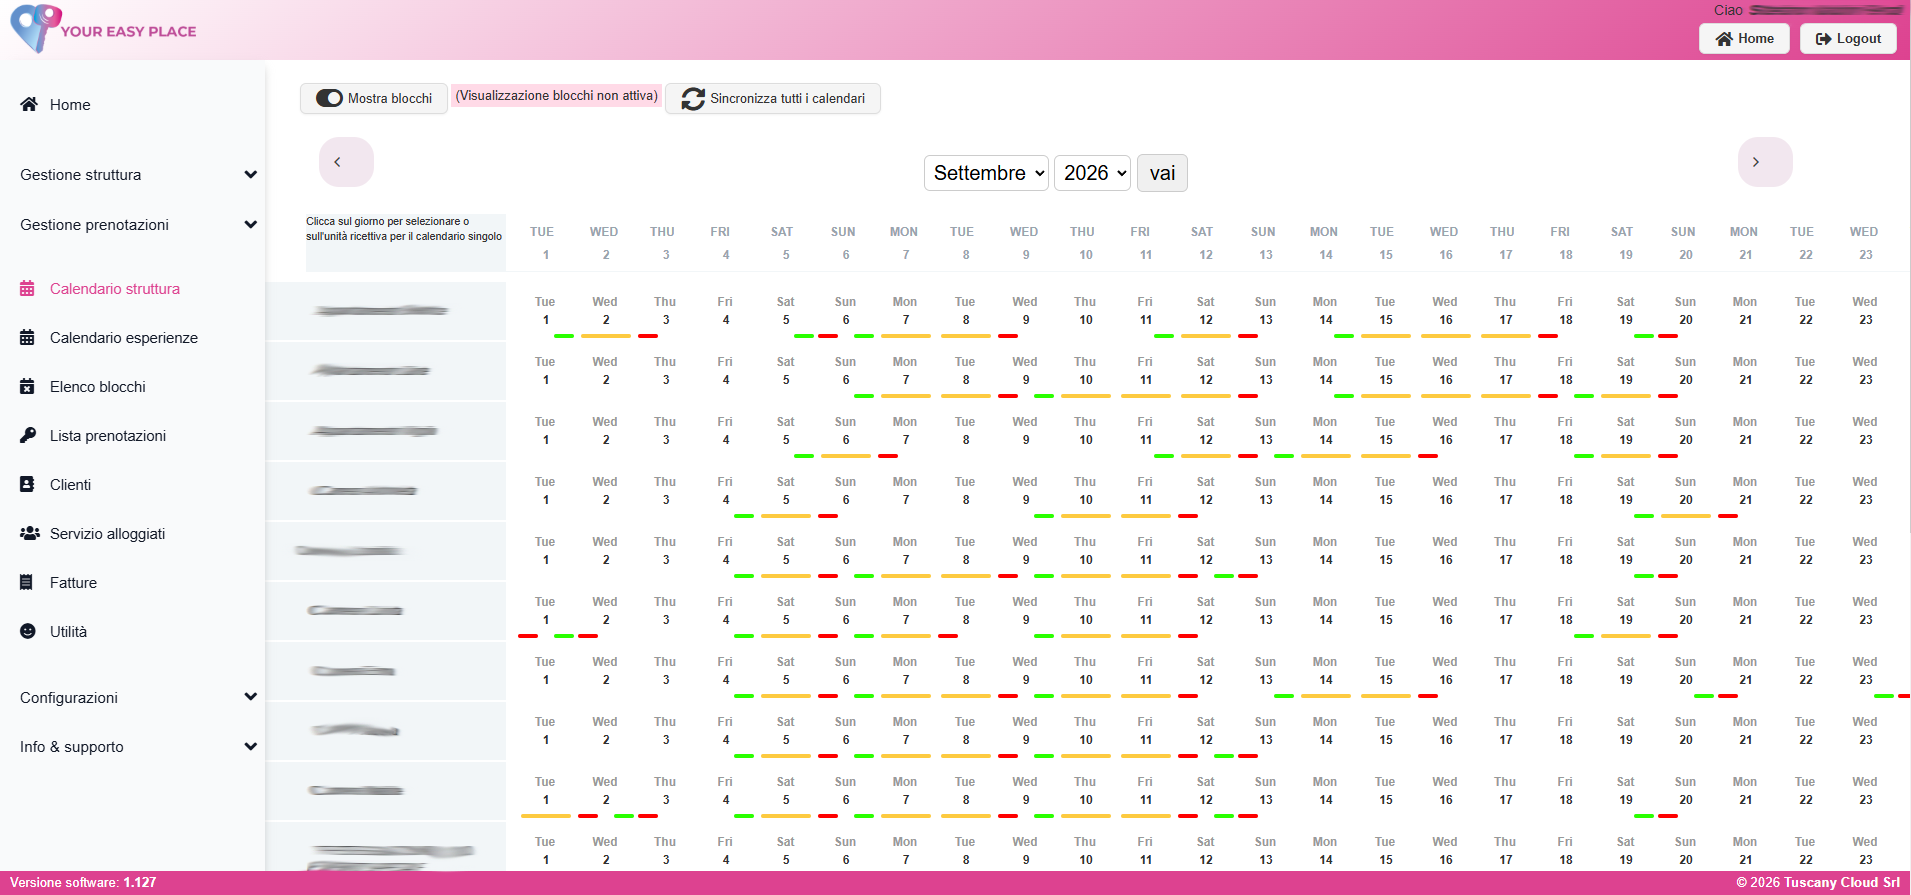
Task: Click Mon 14 in the seventh unit row
Action: pyautogui.click(x=1325, y=671)
